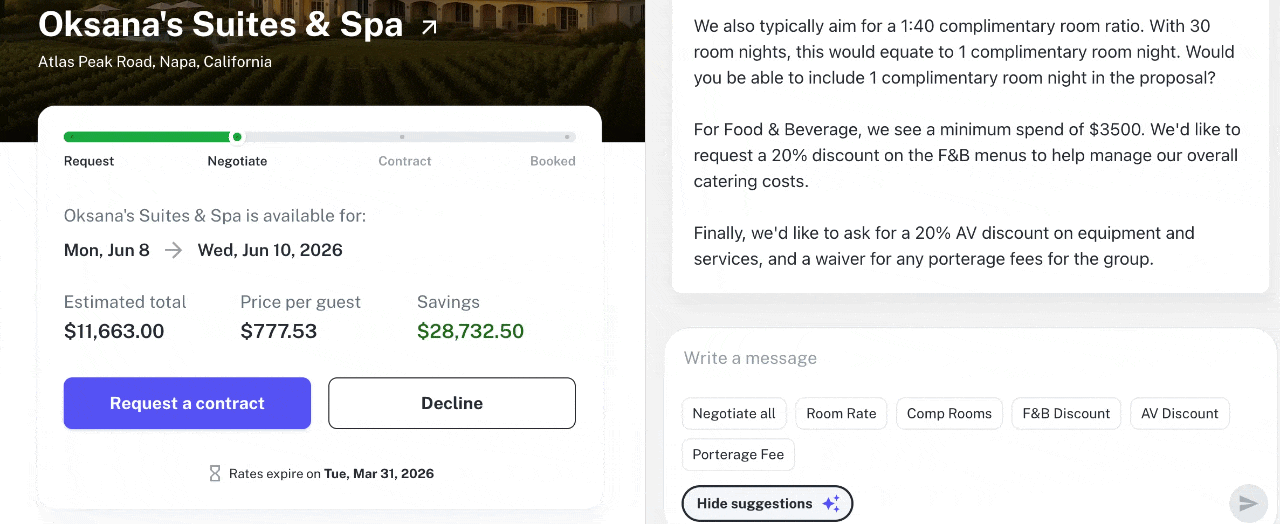Viewport: 1280px width, 524px height.
Task: Click the arrow between the booking dates
Action: 174,251
